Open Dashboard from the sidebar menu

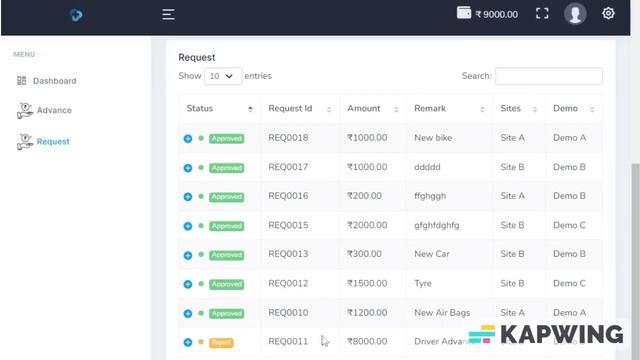[55, 81]
